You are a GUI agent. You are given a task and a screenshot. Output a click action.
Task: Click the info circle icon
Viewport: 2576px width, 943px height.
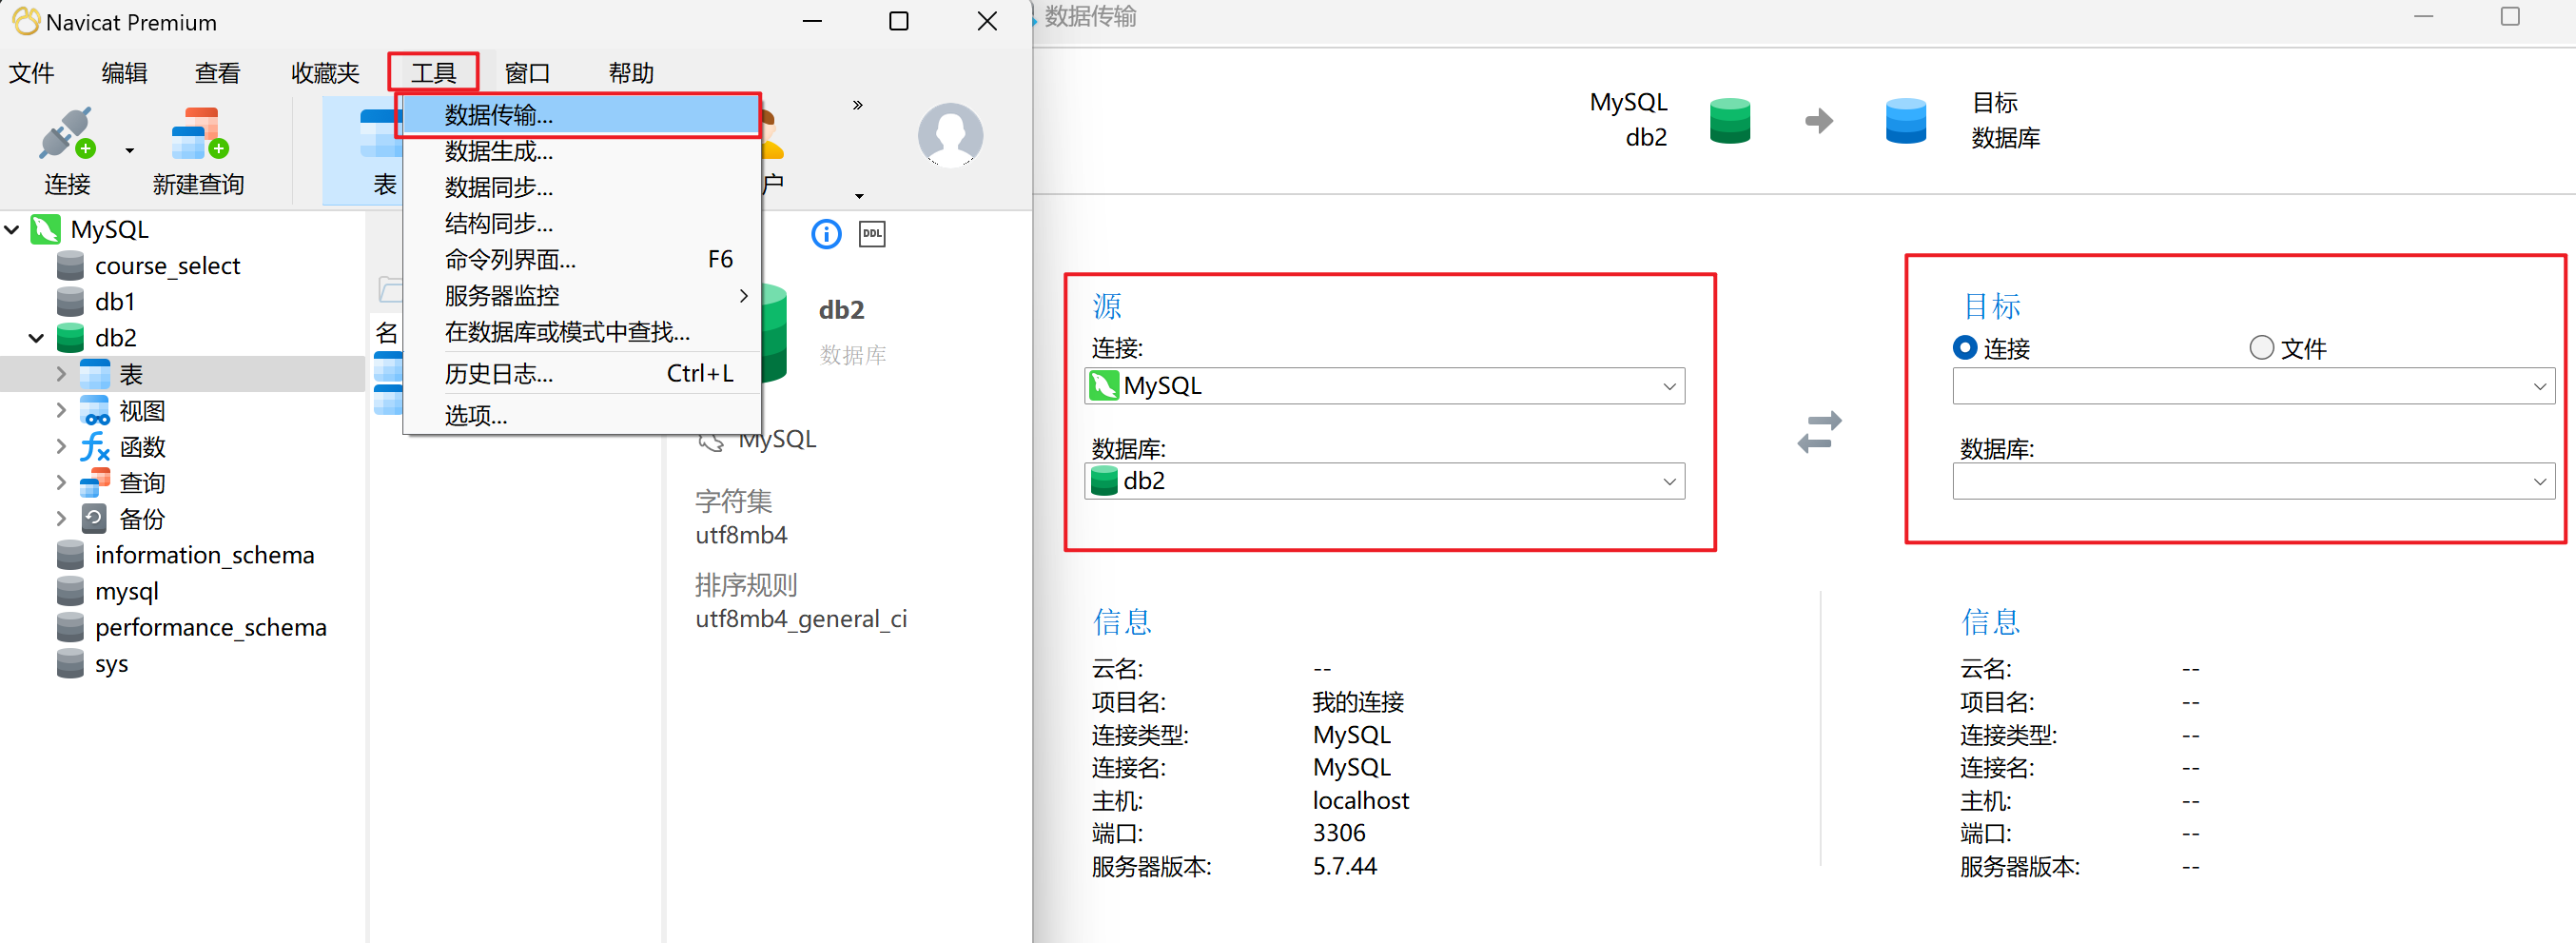(x=826, y=234)
